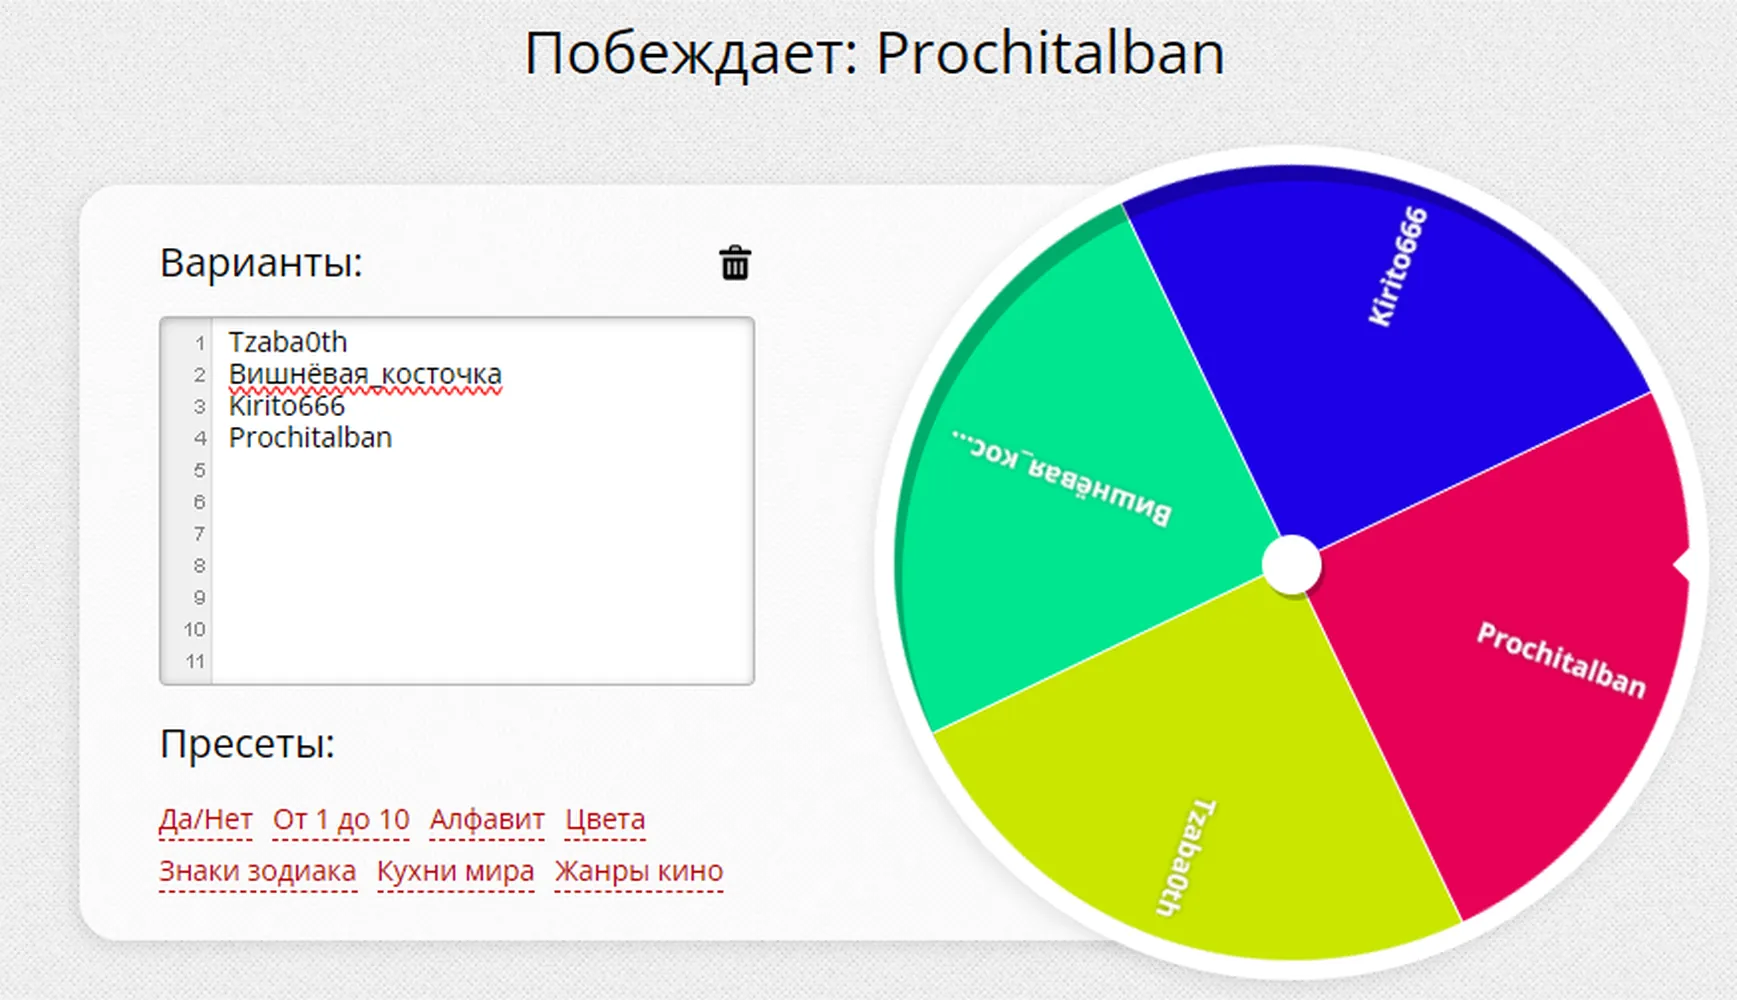Click the Варианты: heading

pos(261,263)
